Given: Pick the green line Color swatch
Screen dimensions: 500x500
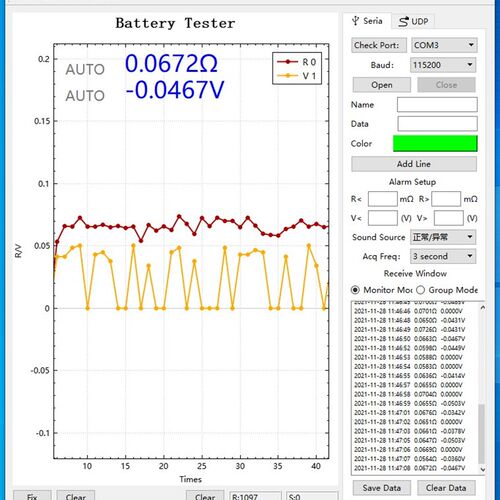Looking at the screenshot, I should pyautogui.click(x=435, y=143).
